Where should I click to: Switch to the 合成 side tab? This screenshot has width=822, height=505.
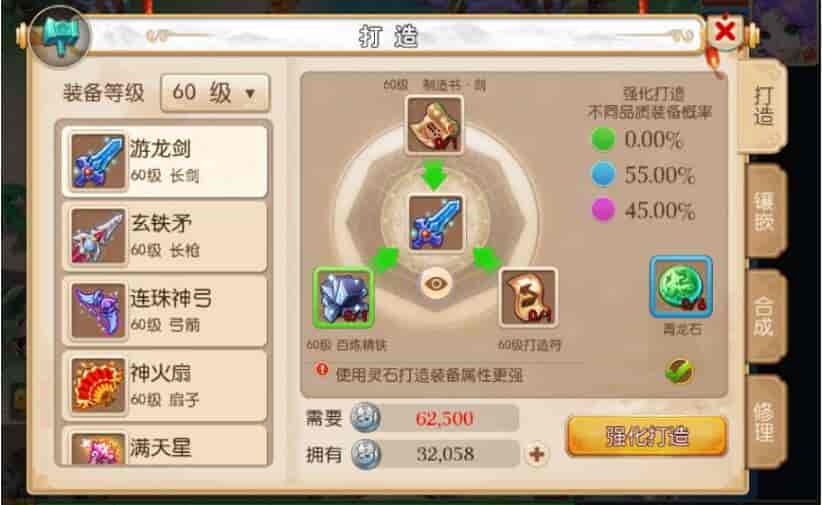(x=765, y=316)
